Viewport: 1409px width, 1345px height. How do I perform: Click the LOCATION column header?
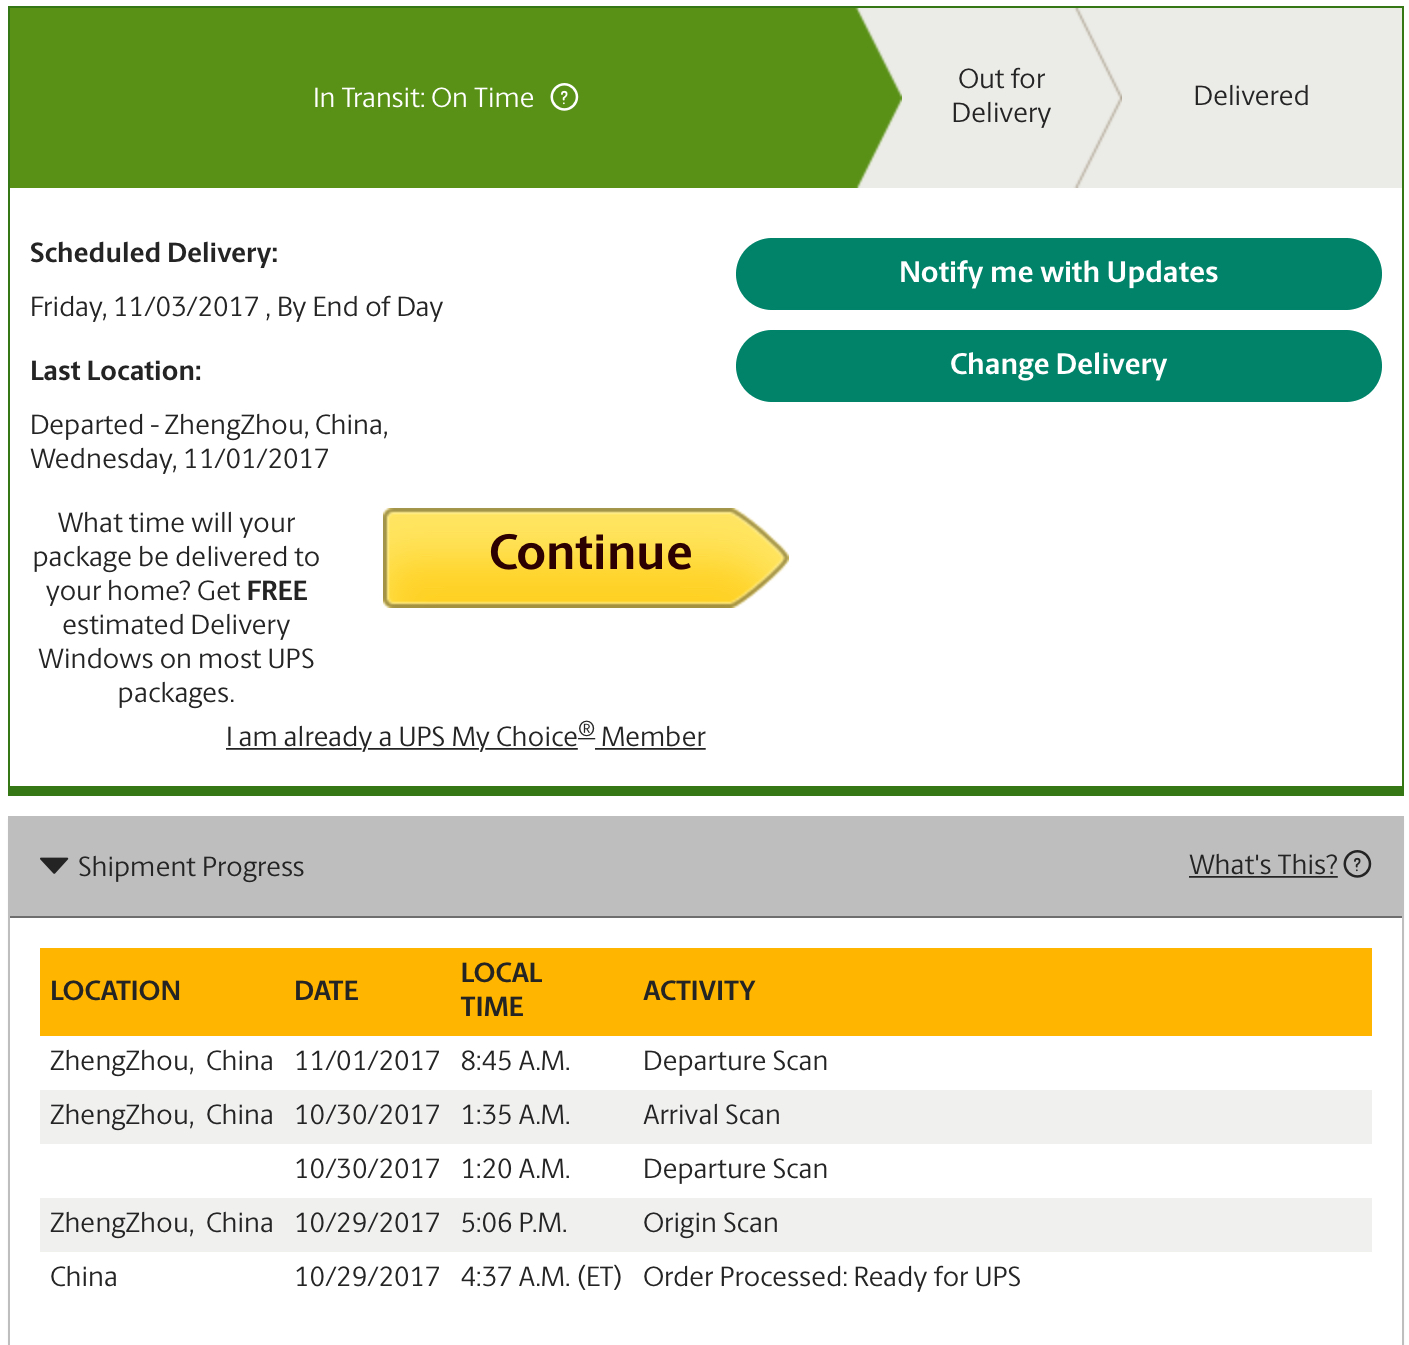click(x=115, y=990)
